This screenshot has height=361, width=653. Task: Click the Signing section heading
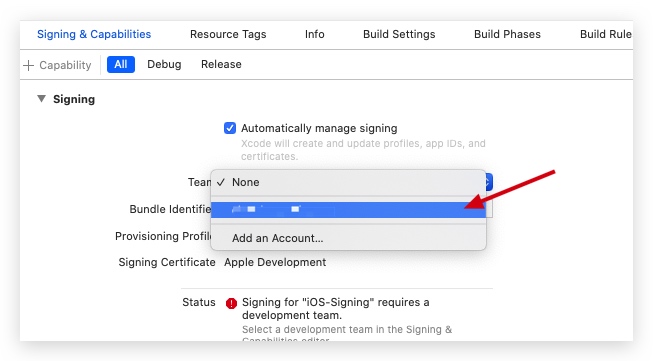(x=74, y=99)
